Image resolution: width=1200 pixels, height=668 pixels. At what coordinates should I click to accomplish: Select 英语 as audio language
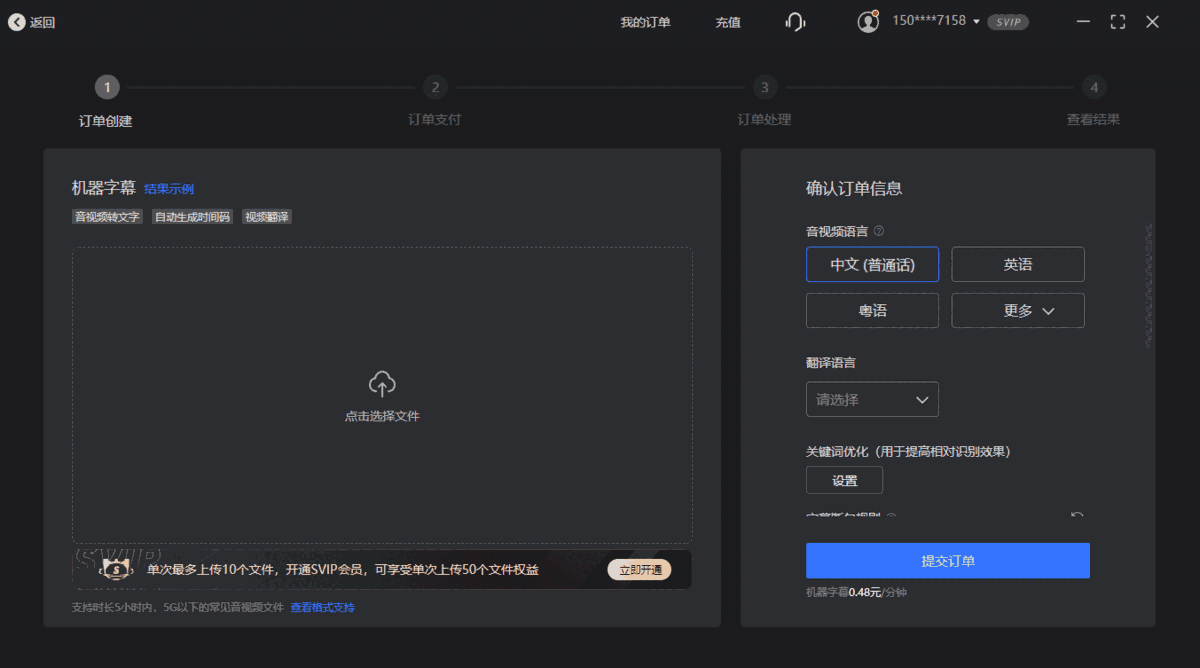(x=1017, y=264)
